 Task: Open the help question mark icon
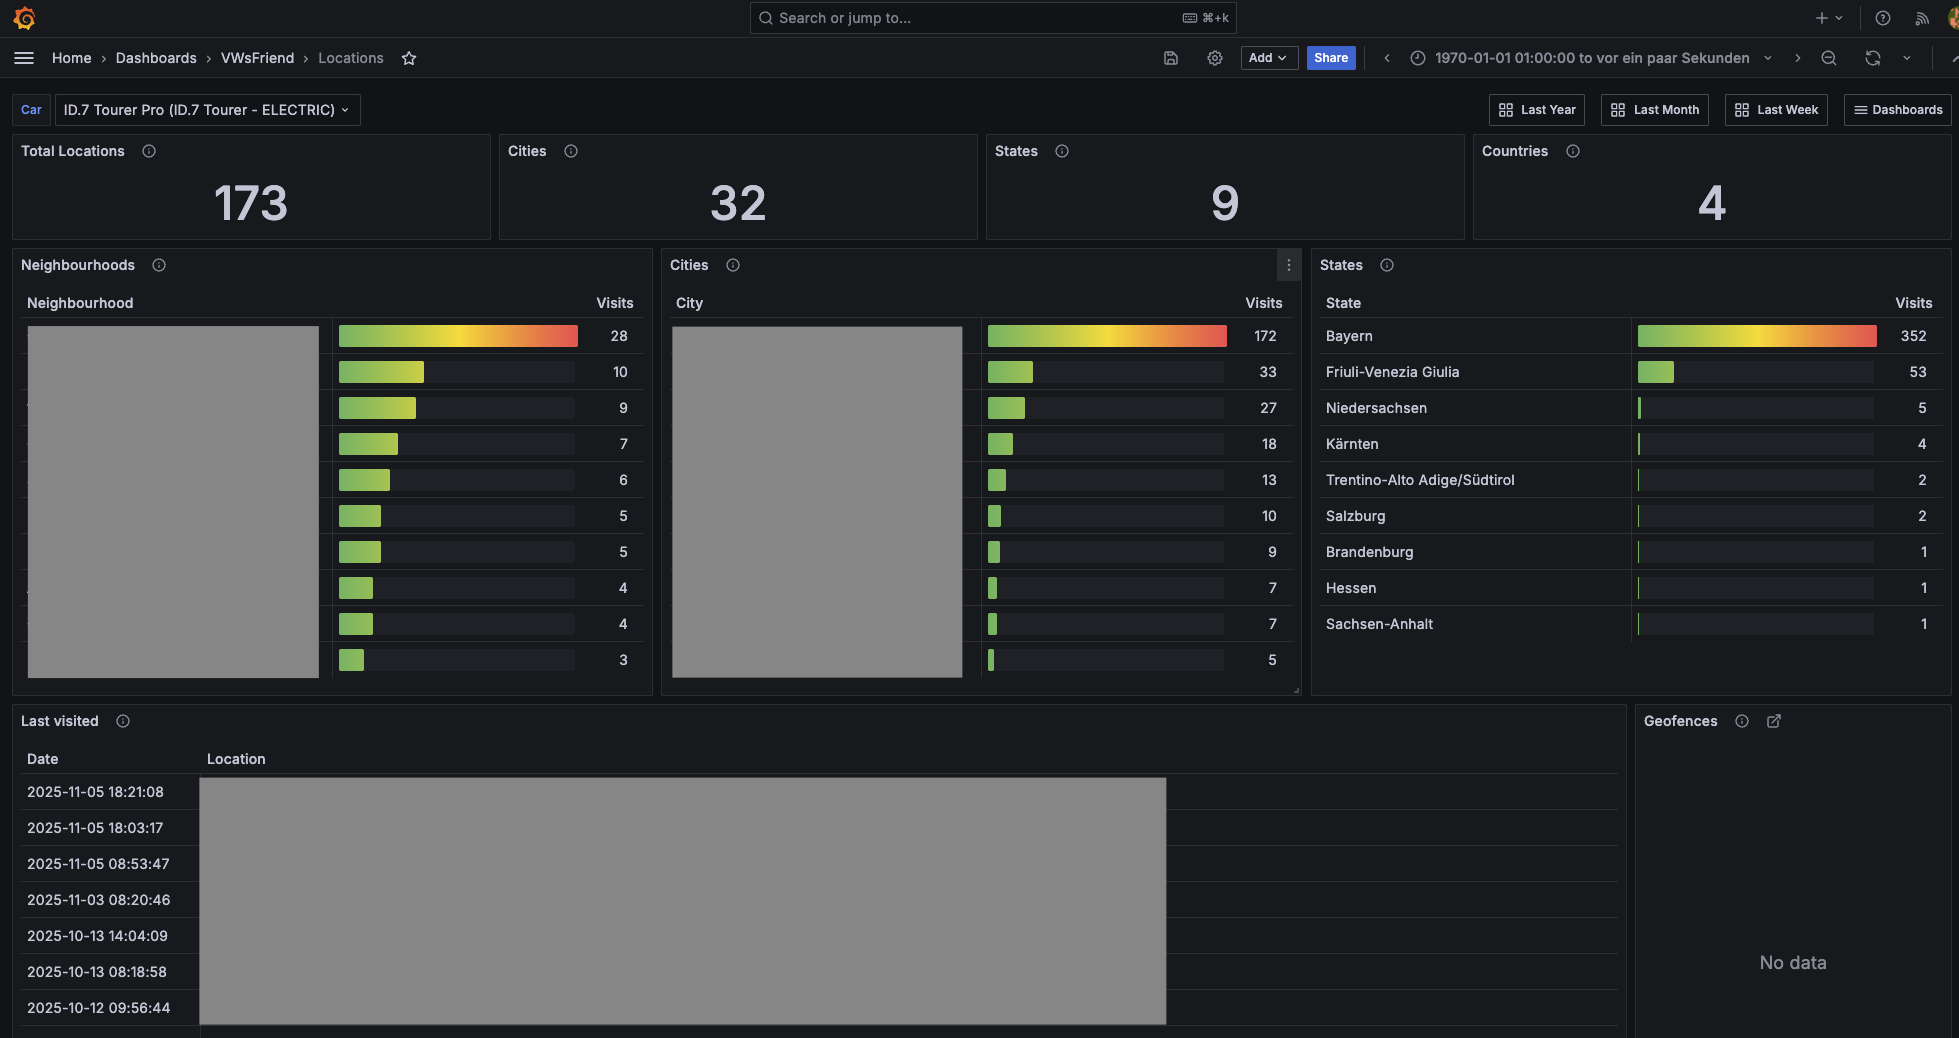(x=1883, y=18)
